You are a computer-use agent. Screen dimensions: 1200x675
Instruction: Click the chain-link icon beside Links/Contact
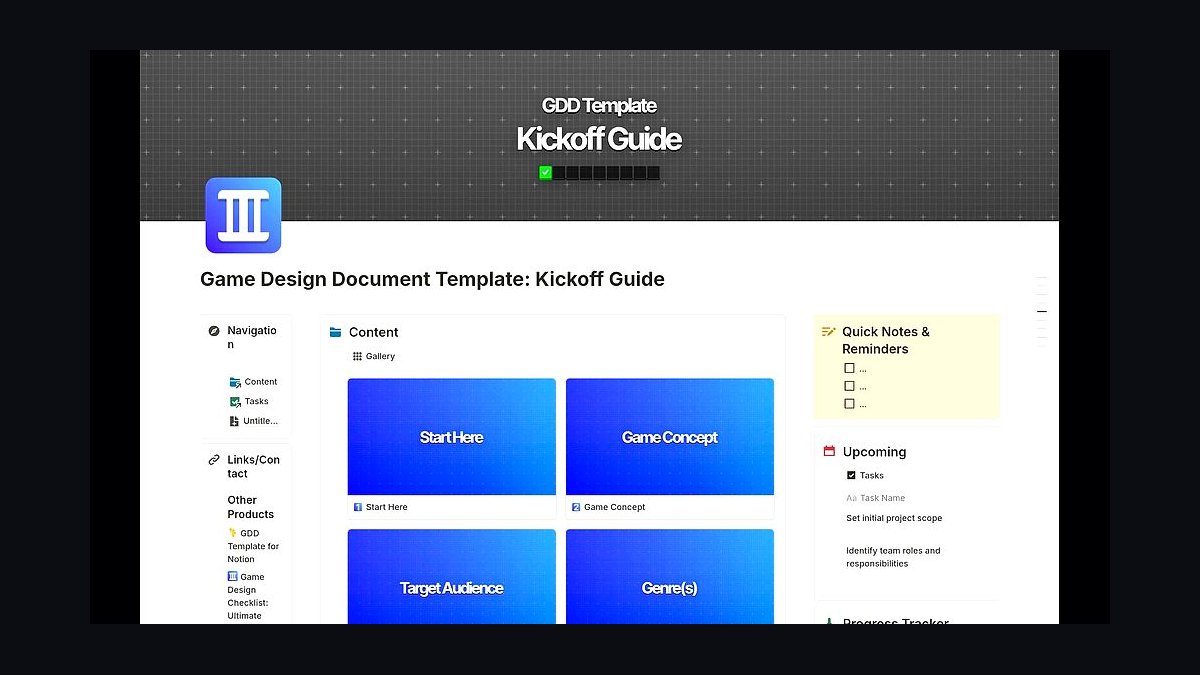213,460
